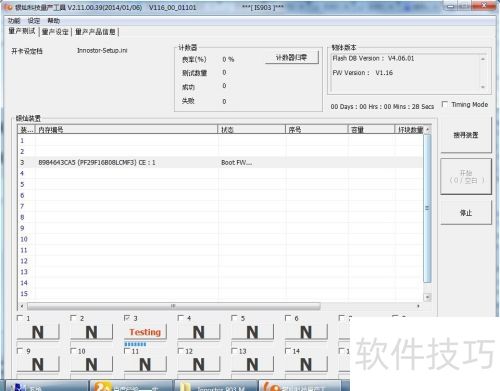Open the 设定 menu
The image size is (500, 391).
coord(34,21)
